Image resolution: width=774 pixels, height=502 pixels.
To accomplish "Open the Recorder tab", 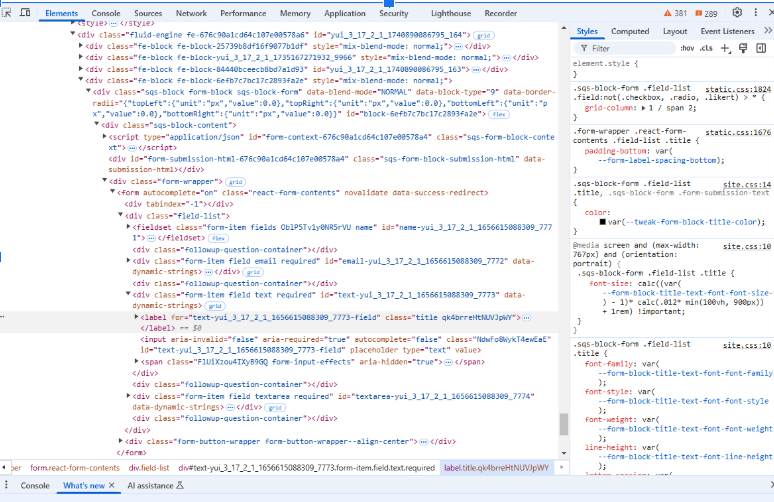I will click(x=501, y=13).
